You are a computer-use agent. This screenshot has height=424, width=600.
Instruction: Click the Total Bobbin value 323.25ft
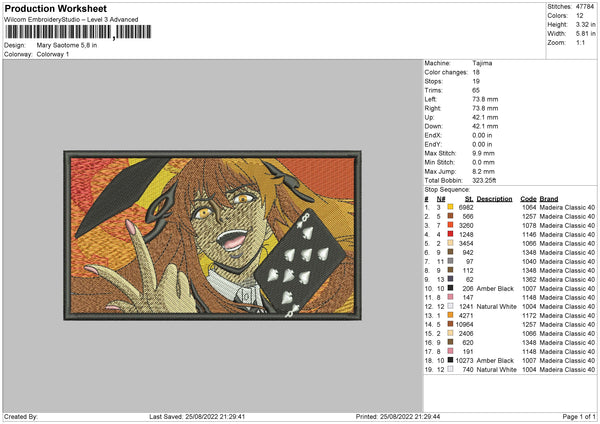pyautogui.click(x=484, y=180)
